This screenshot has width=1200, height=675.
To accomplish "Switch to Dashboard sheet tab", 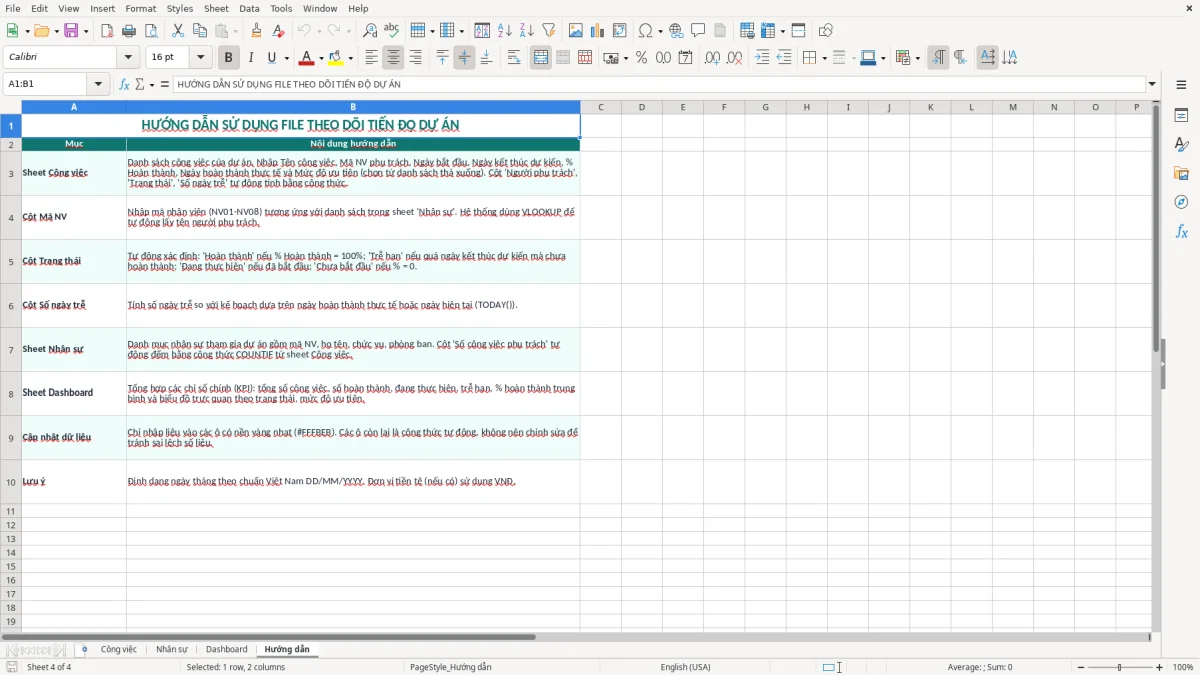I will [x=227, y=649].
